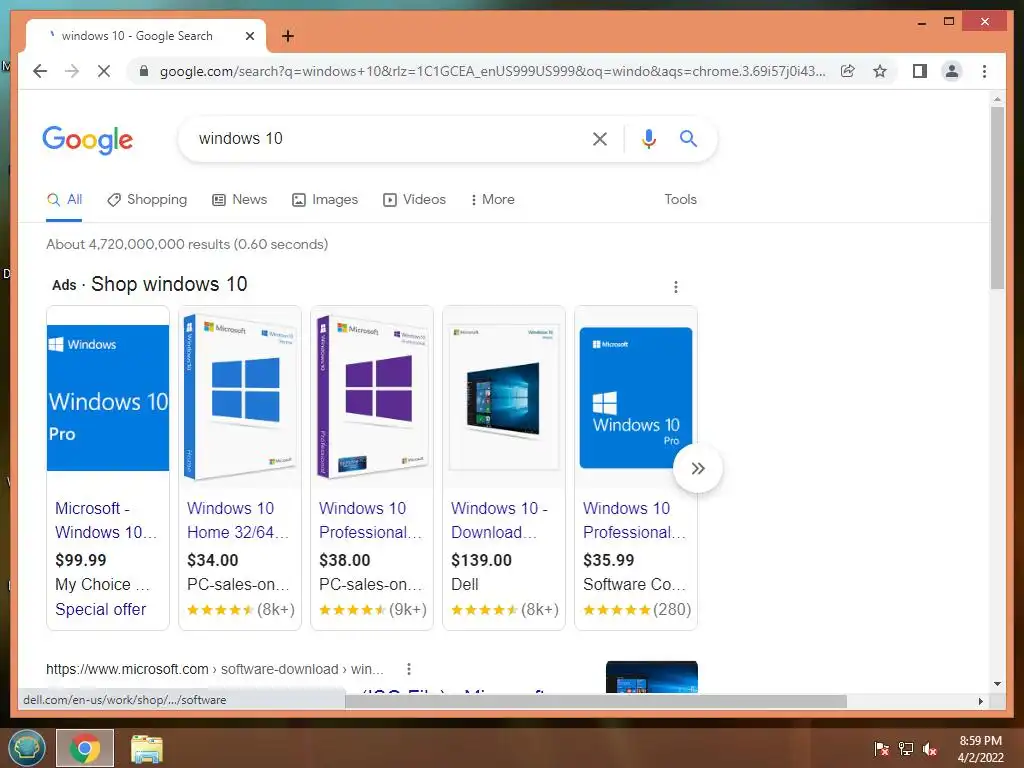Bookmark this page with star
This screenshot has height=768, width=1024.
880,71
